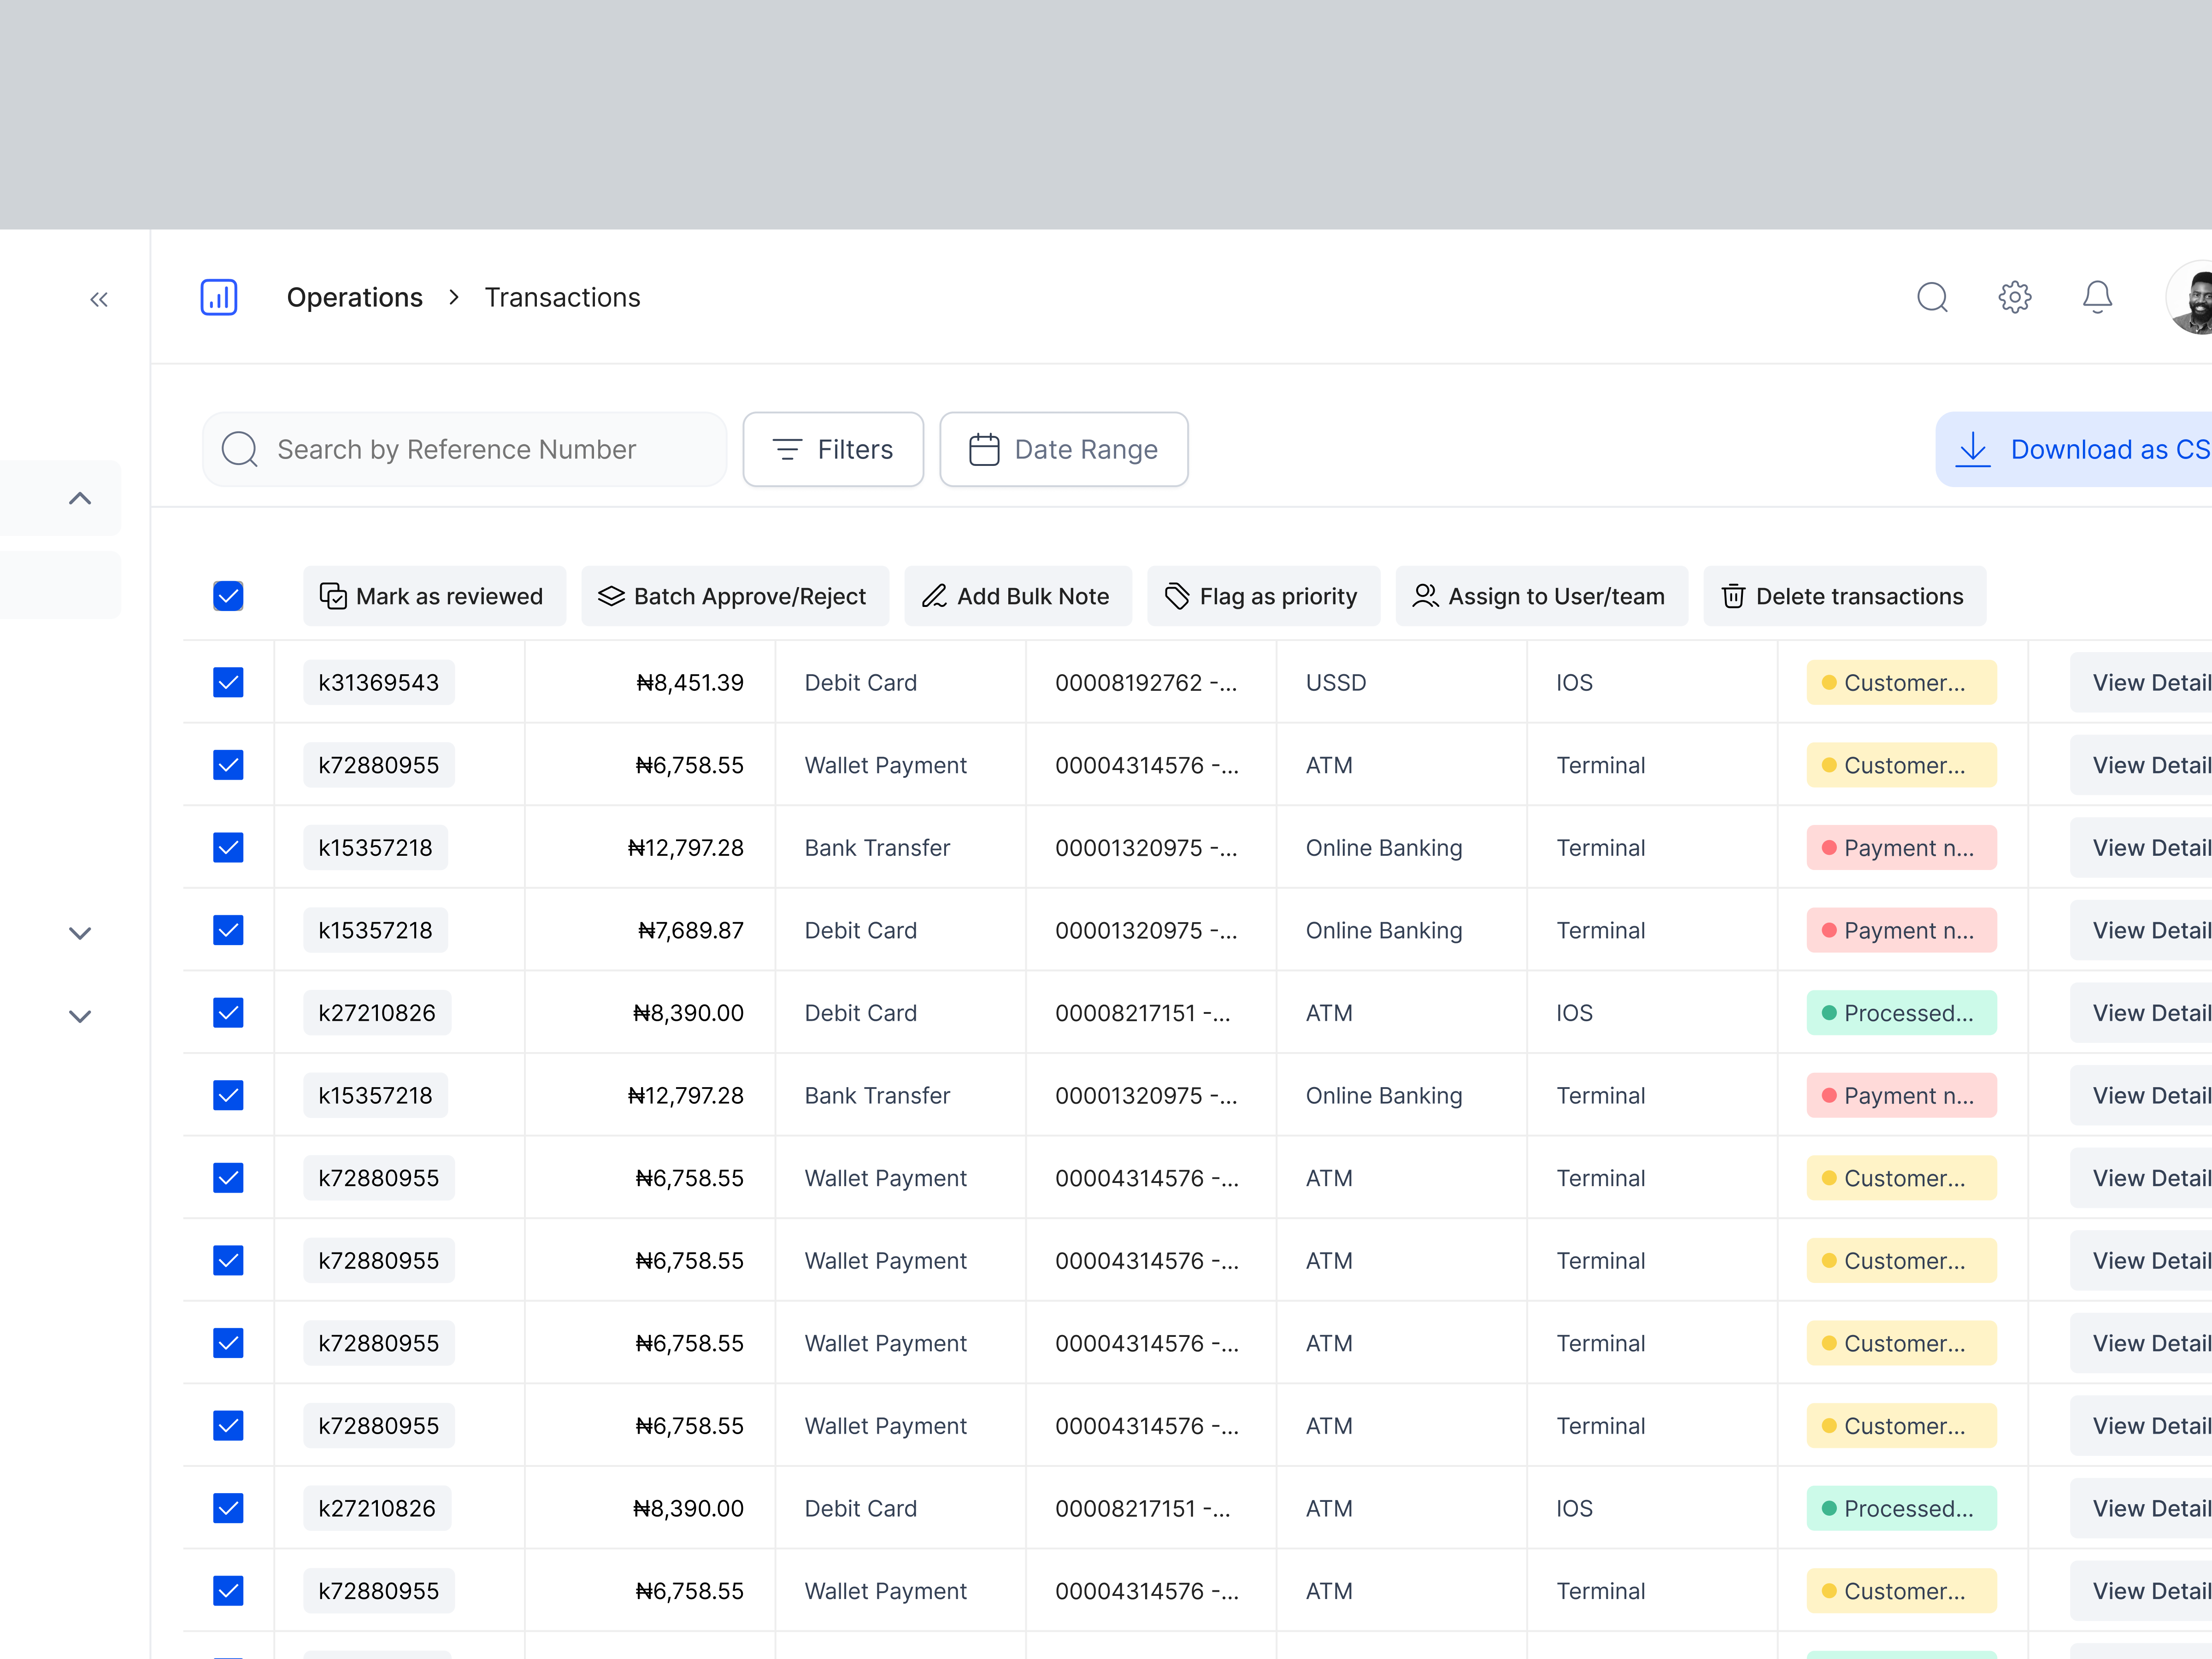
Task: Click the Customer status badge in USSD row
Action: coord(1901,683)
